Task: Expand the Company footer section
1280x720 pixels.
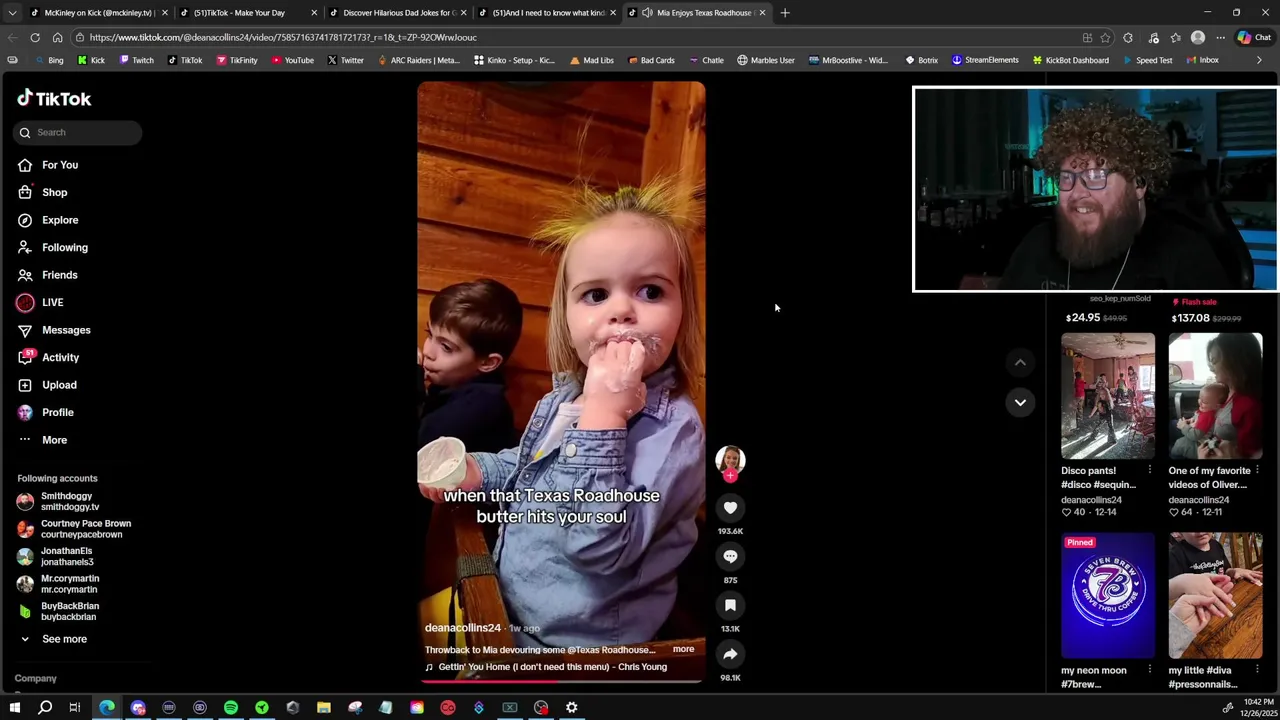Action: click(36, 678)
